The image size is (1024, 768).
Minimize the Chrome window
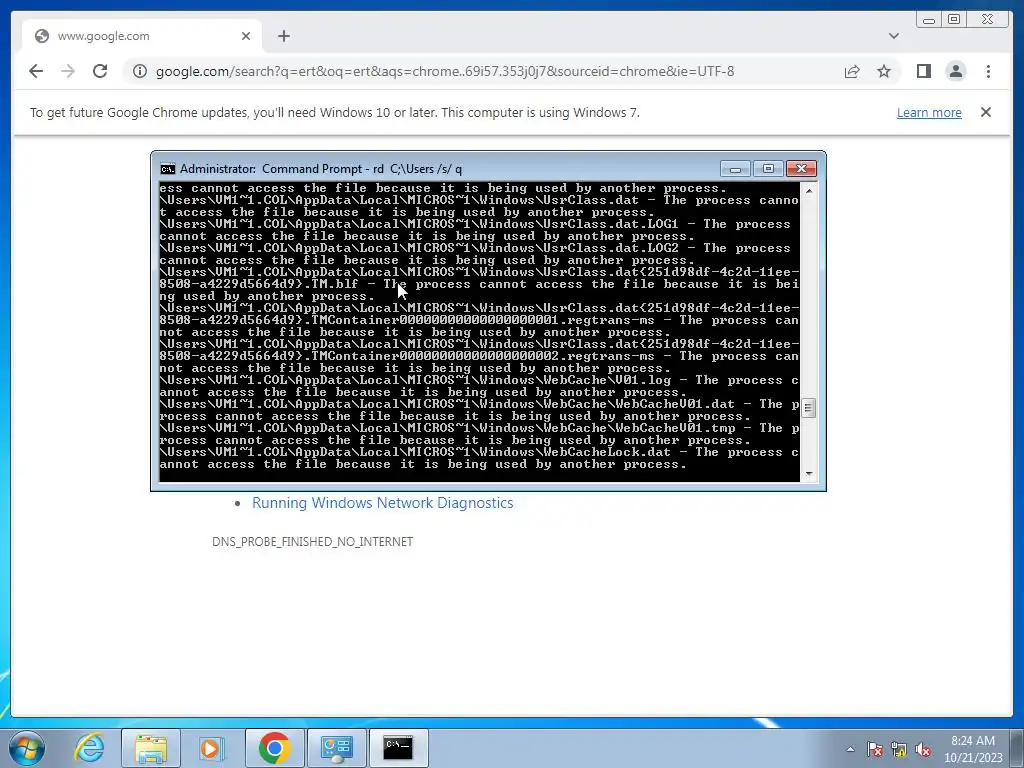929,20
